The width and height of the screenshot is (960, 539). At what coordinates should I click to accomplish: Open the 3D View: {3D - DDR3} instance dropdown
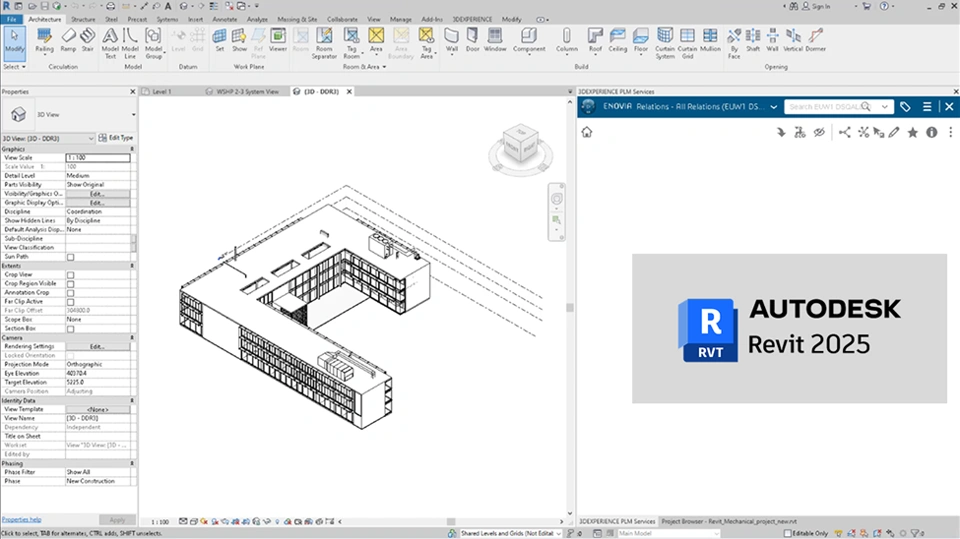tap(91, 138)
